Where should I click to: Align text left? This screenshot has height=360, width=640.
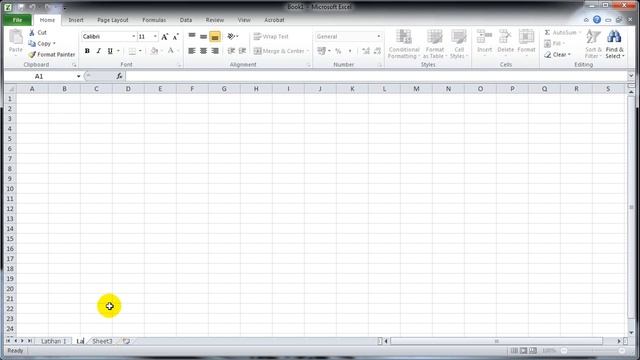click(192, 51)
